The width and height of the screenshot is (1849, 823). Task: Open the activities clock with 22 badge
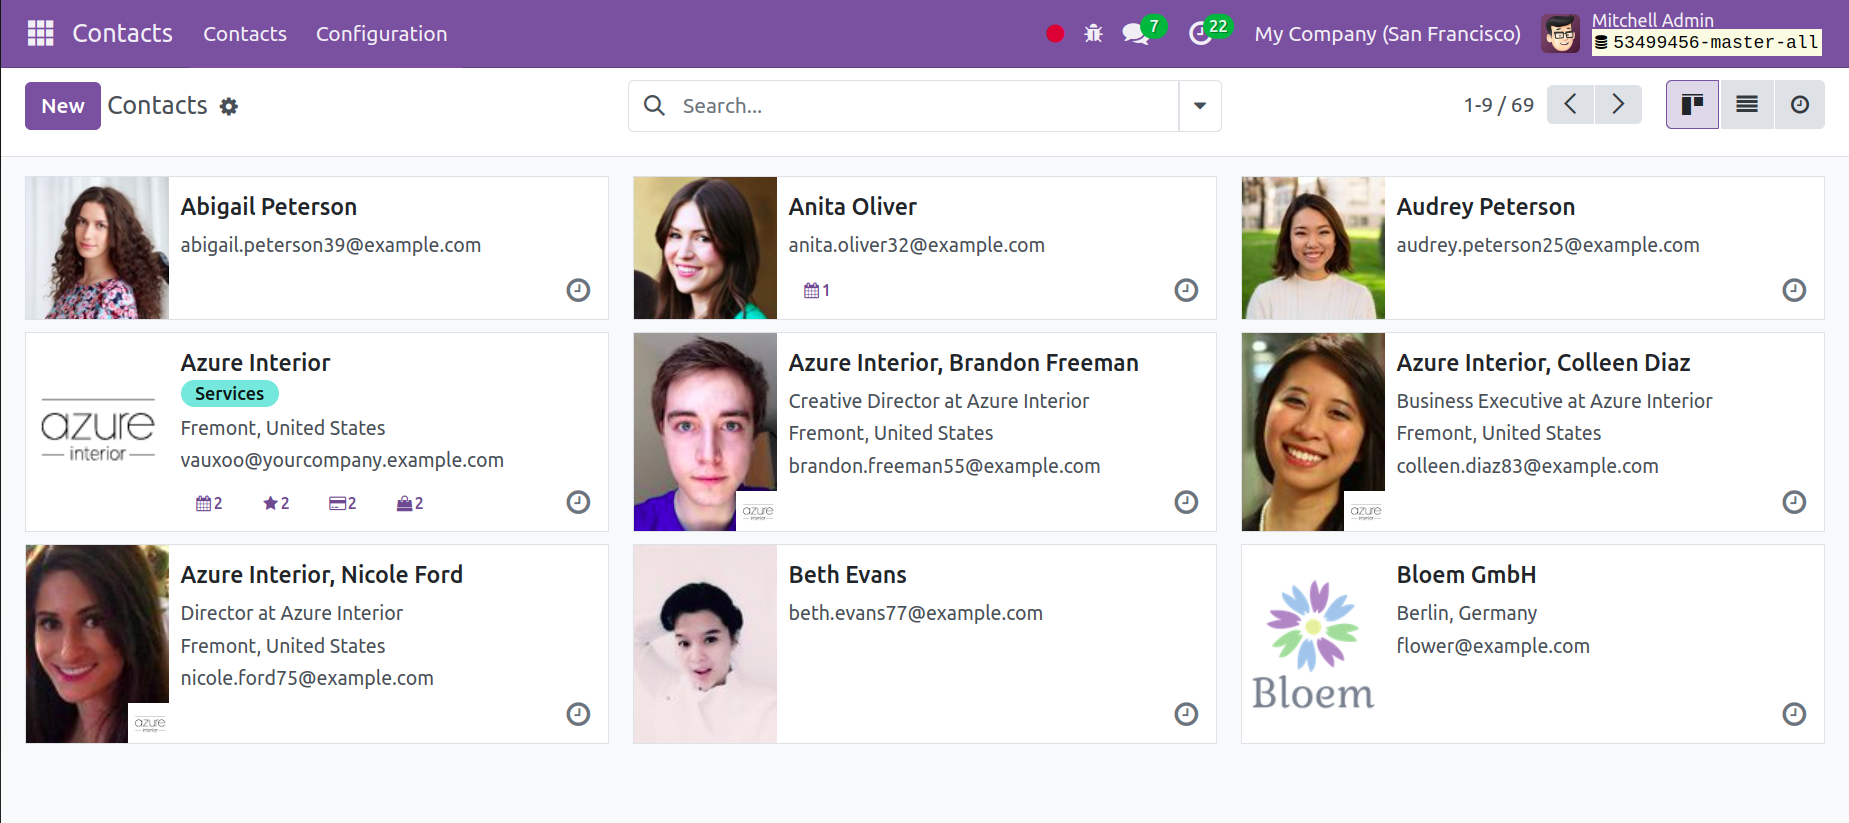1200,34
